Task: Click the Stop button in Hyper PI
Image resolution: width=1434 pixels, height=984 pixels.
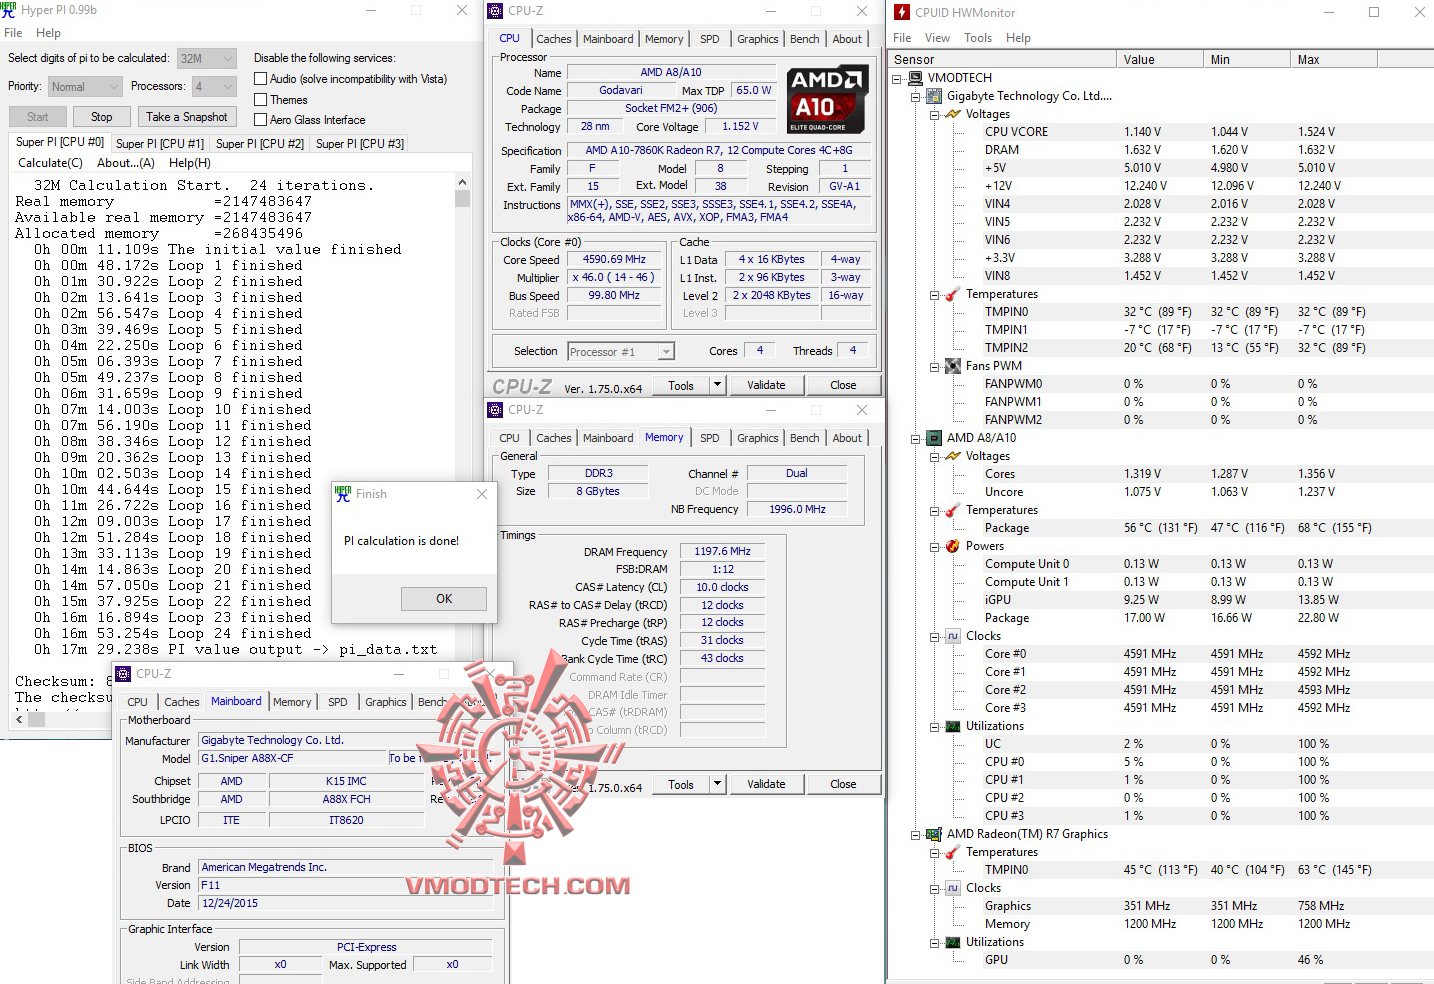Action: tap(101, 117)
